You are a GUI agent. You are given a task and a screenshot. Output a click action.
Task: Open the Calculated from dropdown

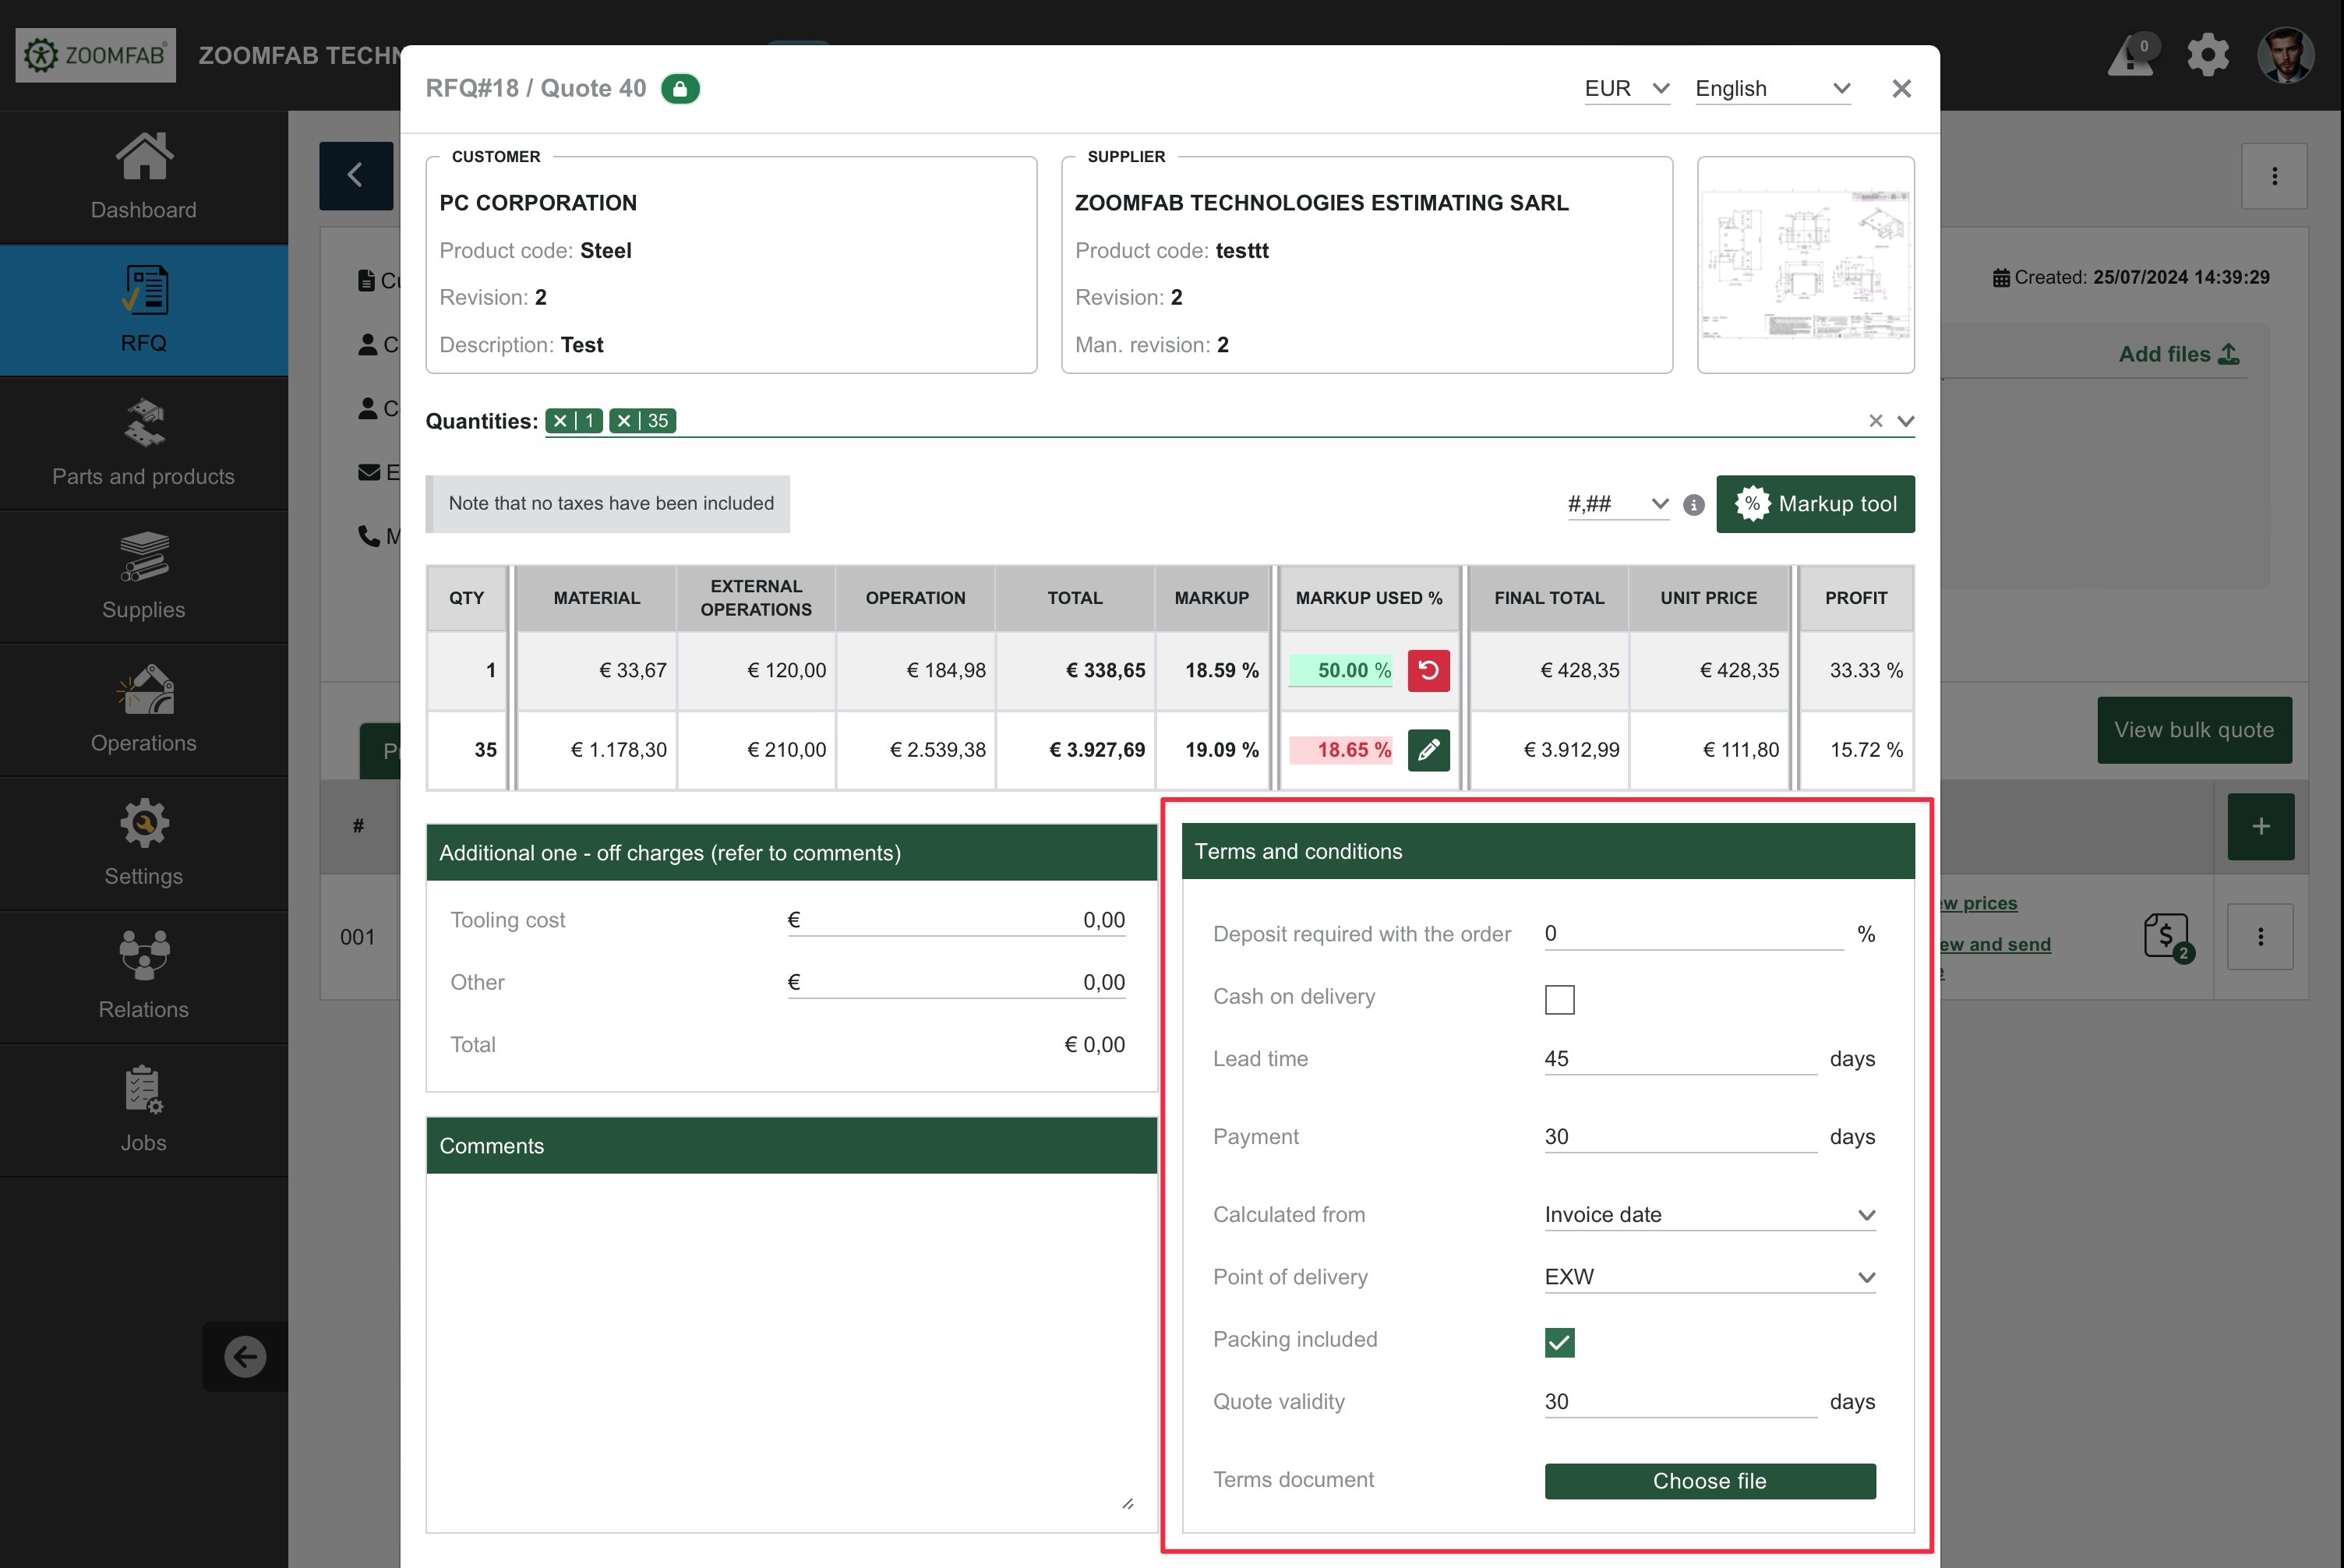[x=1709, y=1215]
